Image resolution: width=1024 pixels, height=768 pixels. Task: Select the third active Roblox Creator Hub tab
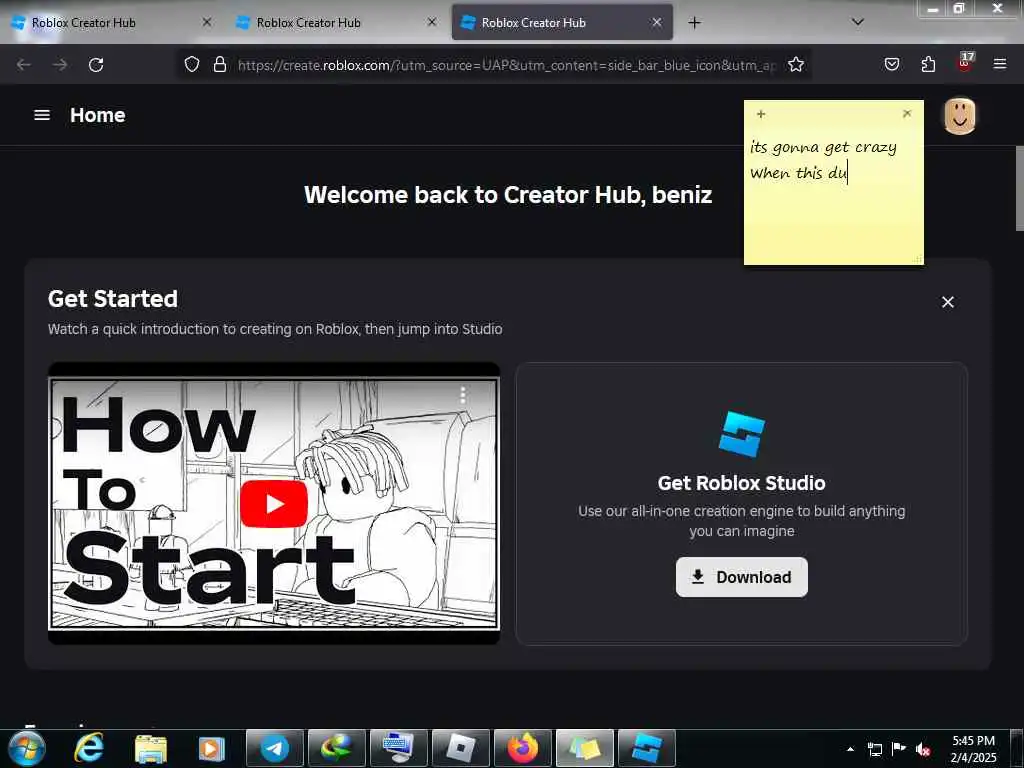[562, 23]
